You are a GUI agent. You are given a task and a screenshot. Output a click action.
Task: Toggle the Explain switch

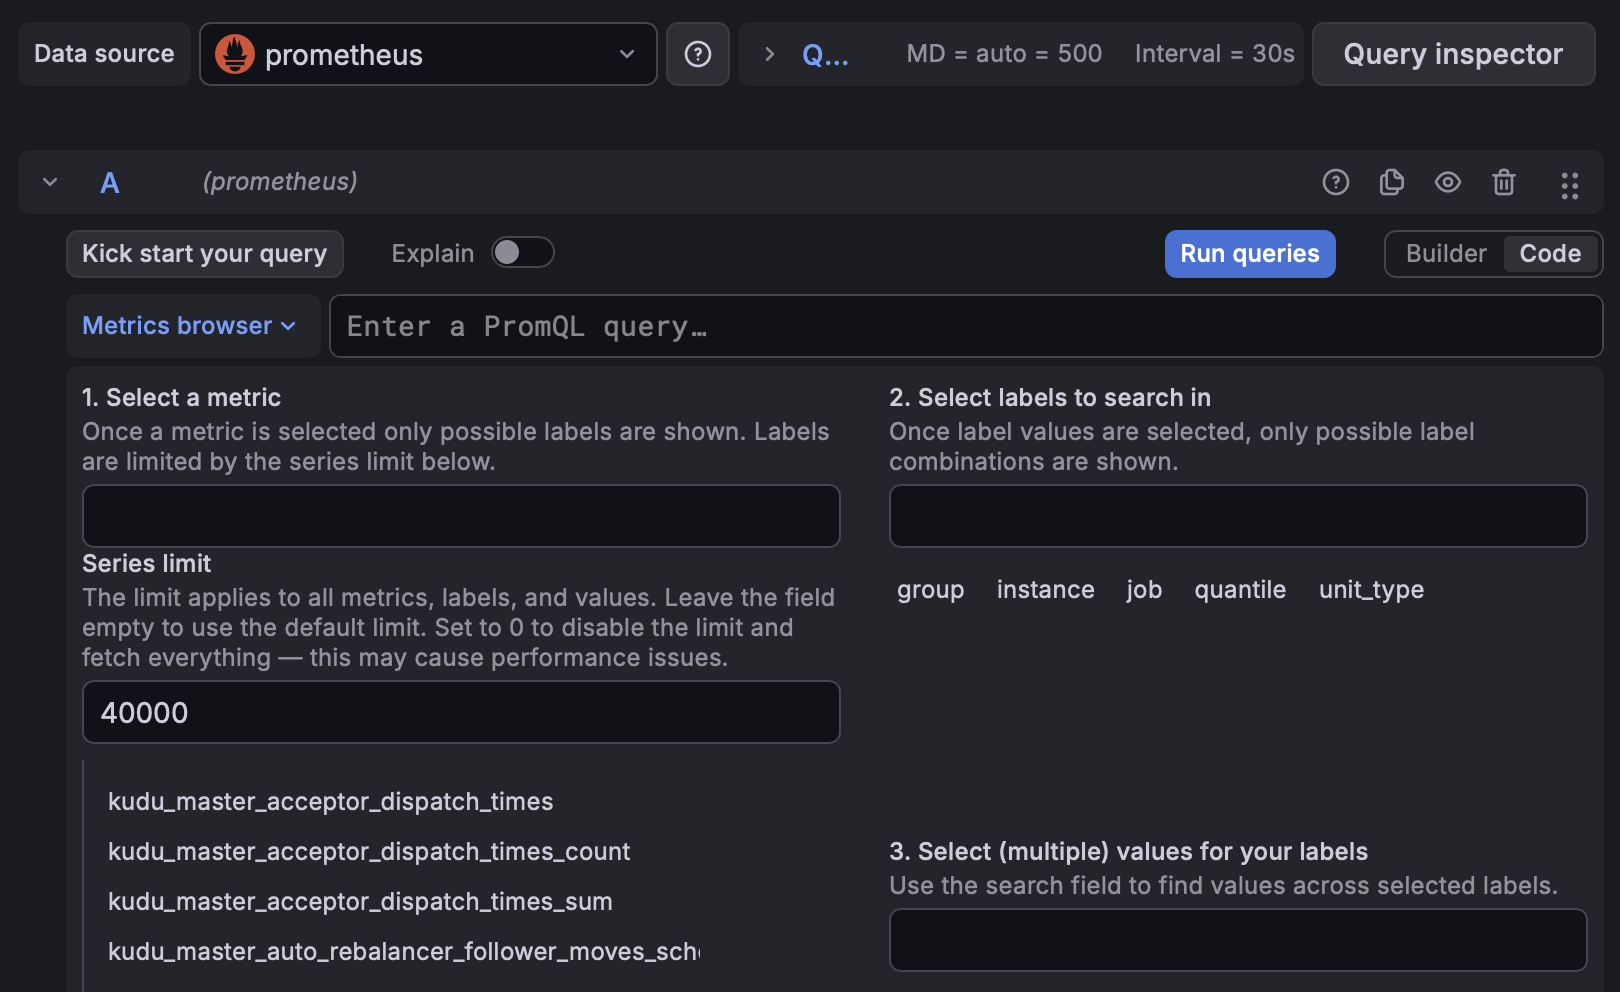pos(523,253)
